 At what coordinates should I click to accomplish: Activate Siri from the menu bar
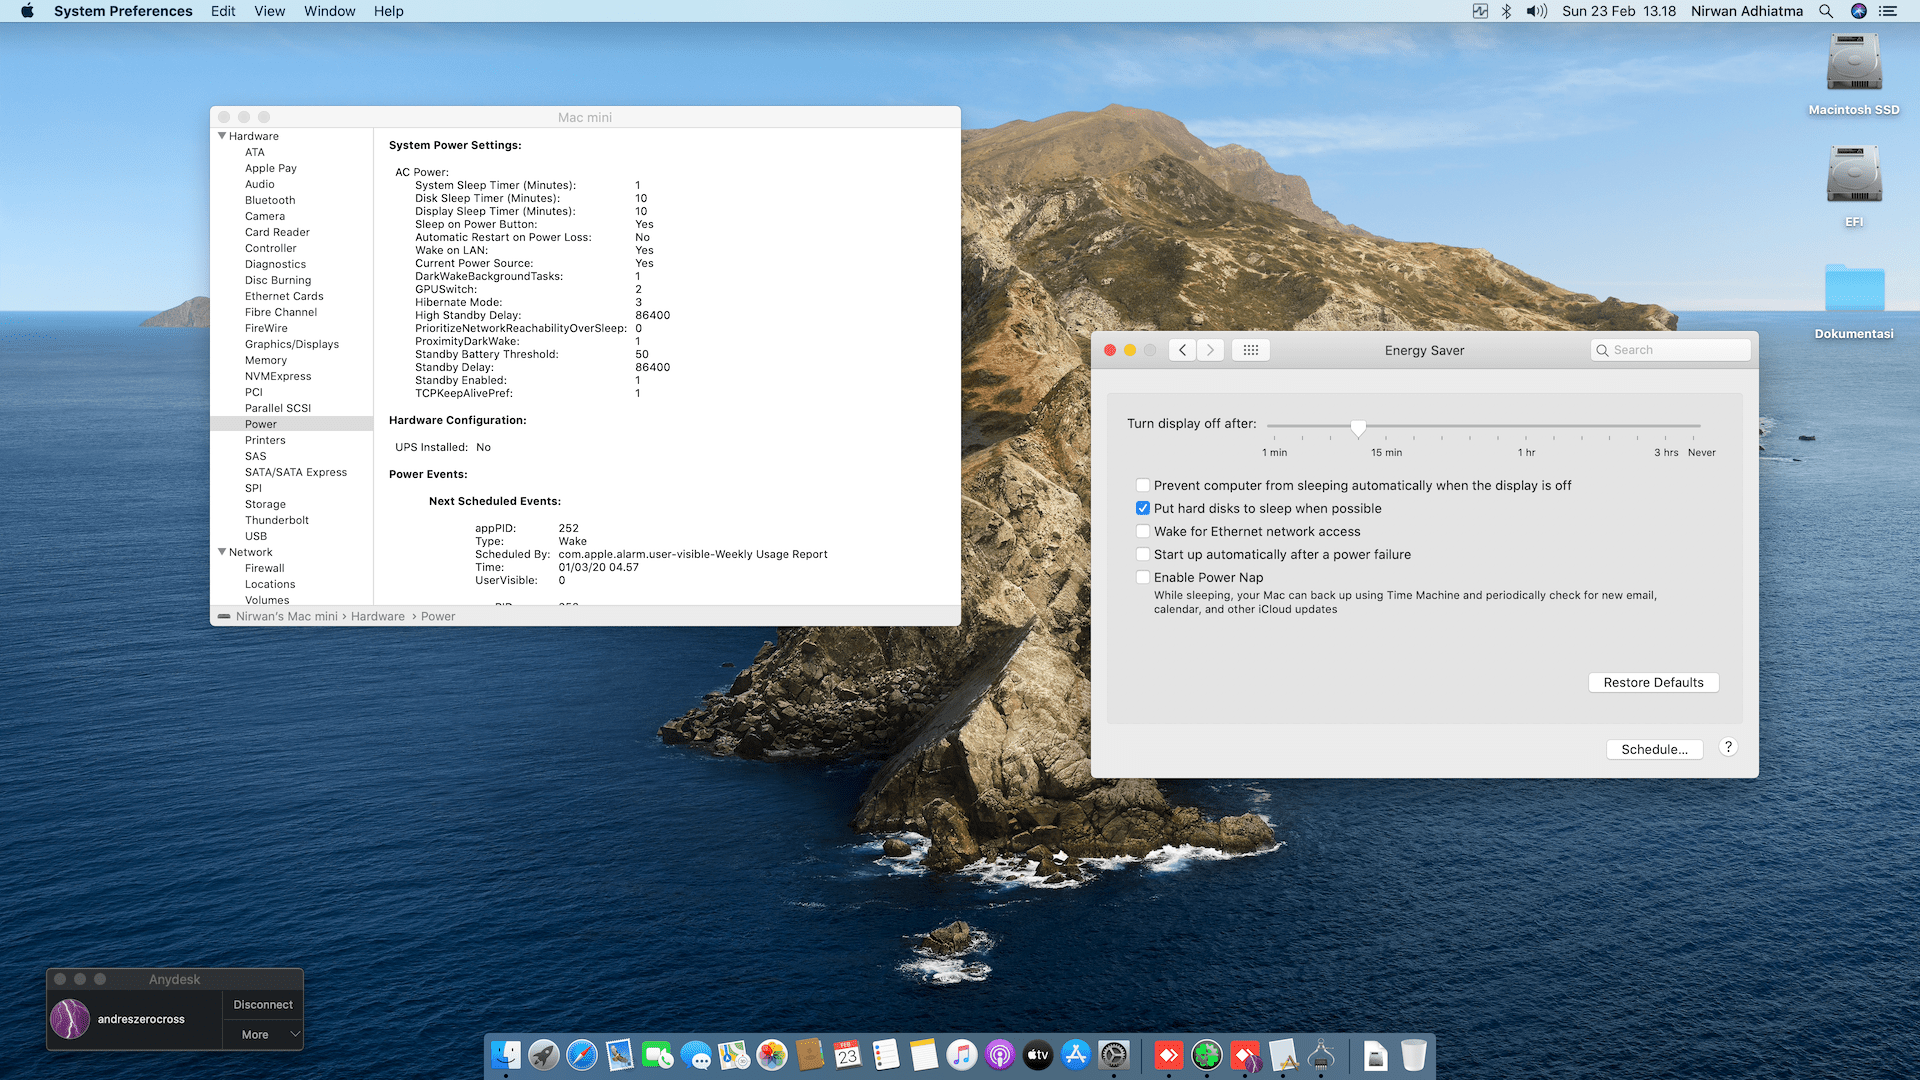(x=1859, y=11)
